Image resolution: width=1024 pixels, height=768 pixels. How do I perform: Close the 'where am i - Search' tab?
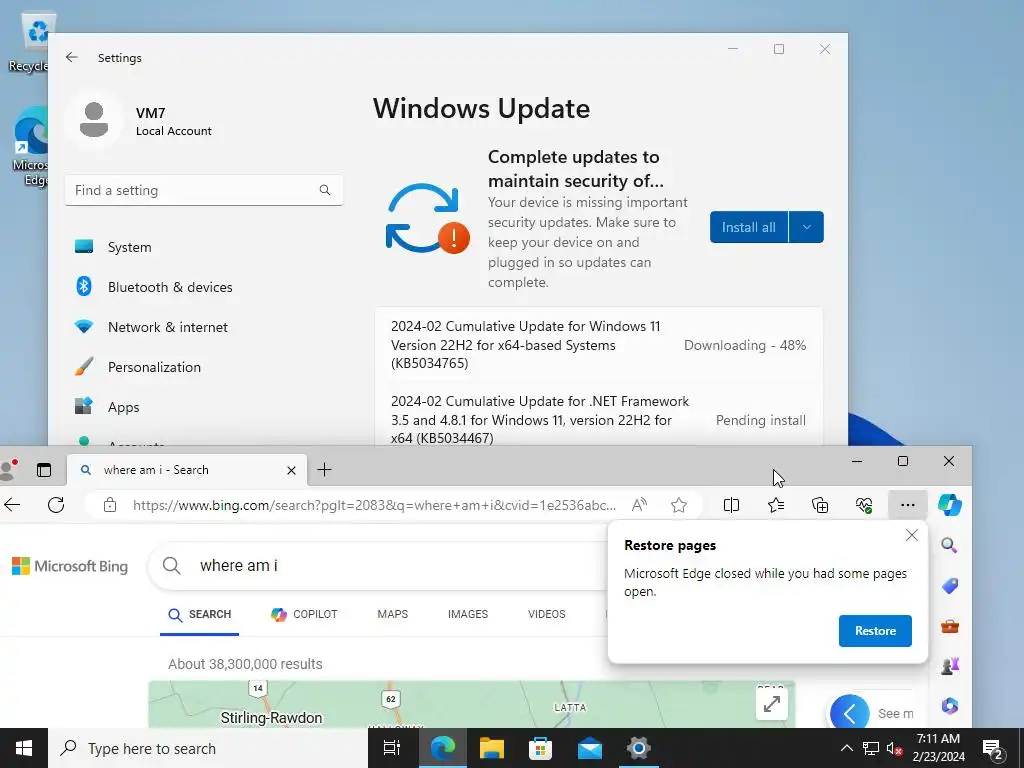[291, 470]
